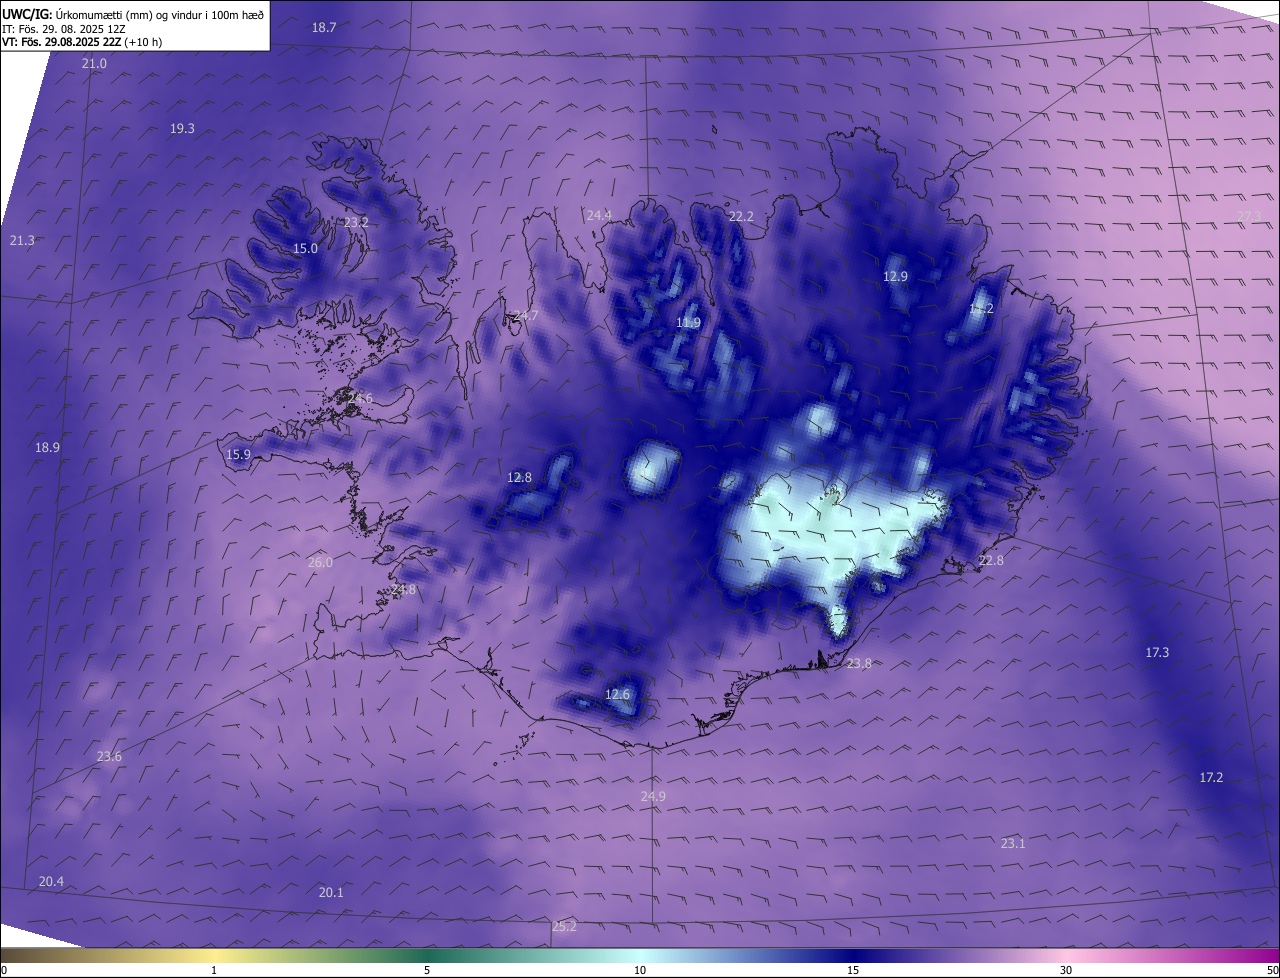Click the 24.9 value label
This screenshot has height=978, width=1280.
pyautogui.click(x=653, y=797)
